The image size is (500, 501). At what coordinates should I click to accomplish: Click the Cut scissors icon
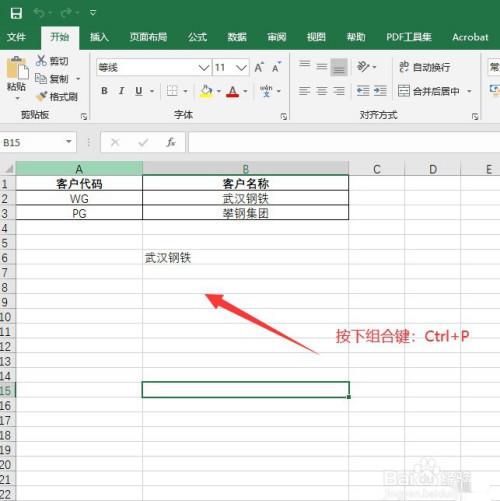(x=41, y=61)
